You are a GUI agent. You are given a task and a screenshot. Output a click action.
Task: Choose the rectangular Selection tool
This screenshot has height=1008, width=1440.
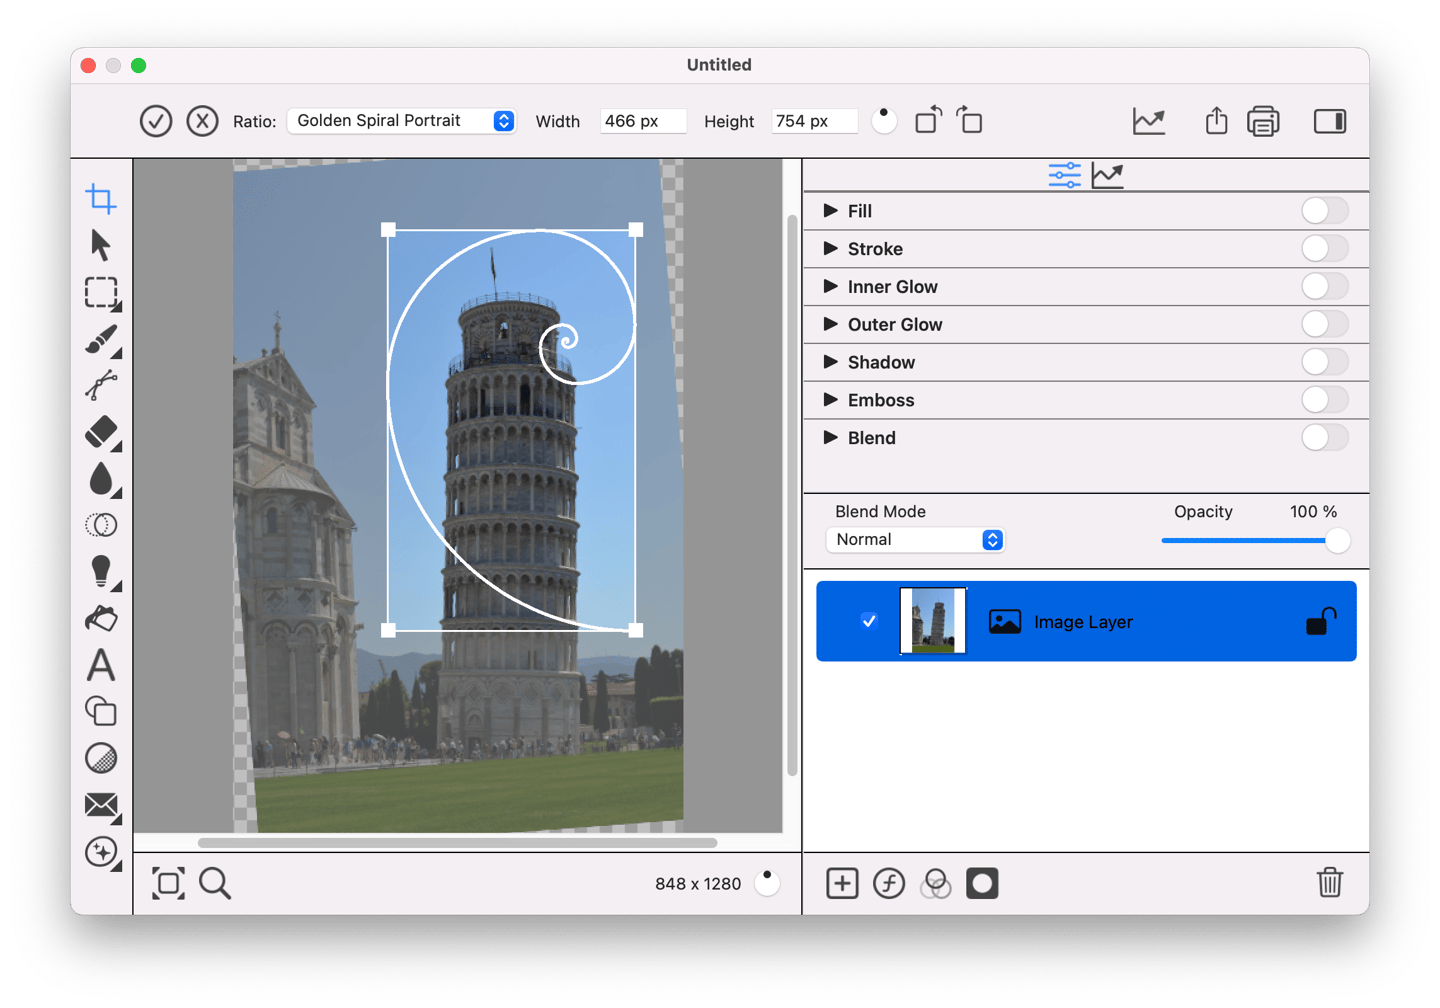point(102,293)
